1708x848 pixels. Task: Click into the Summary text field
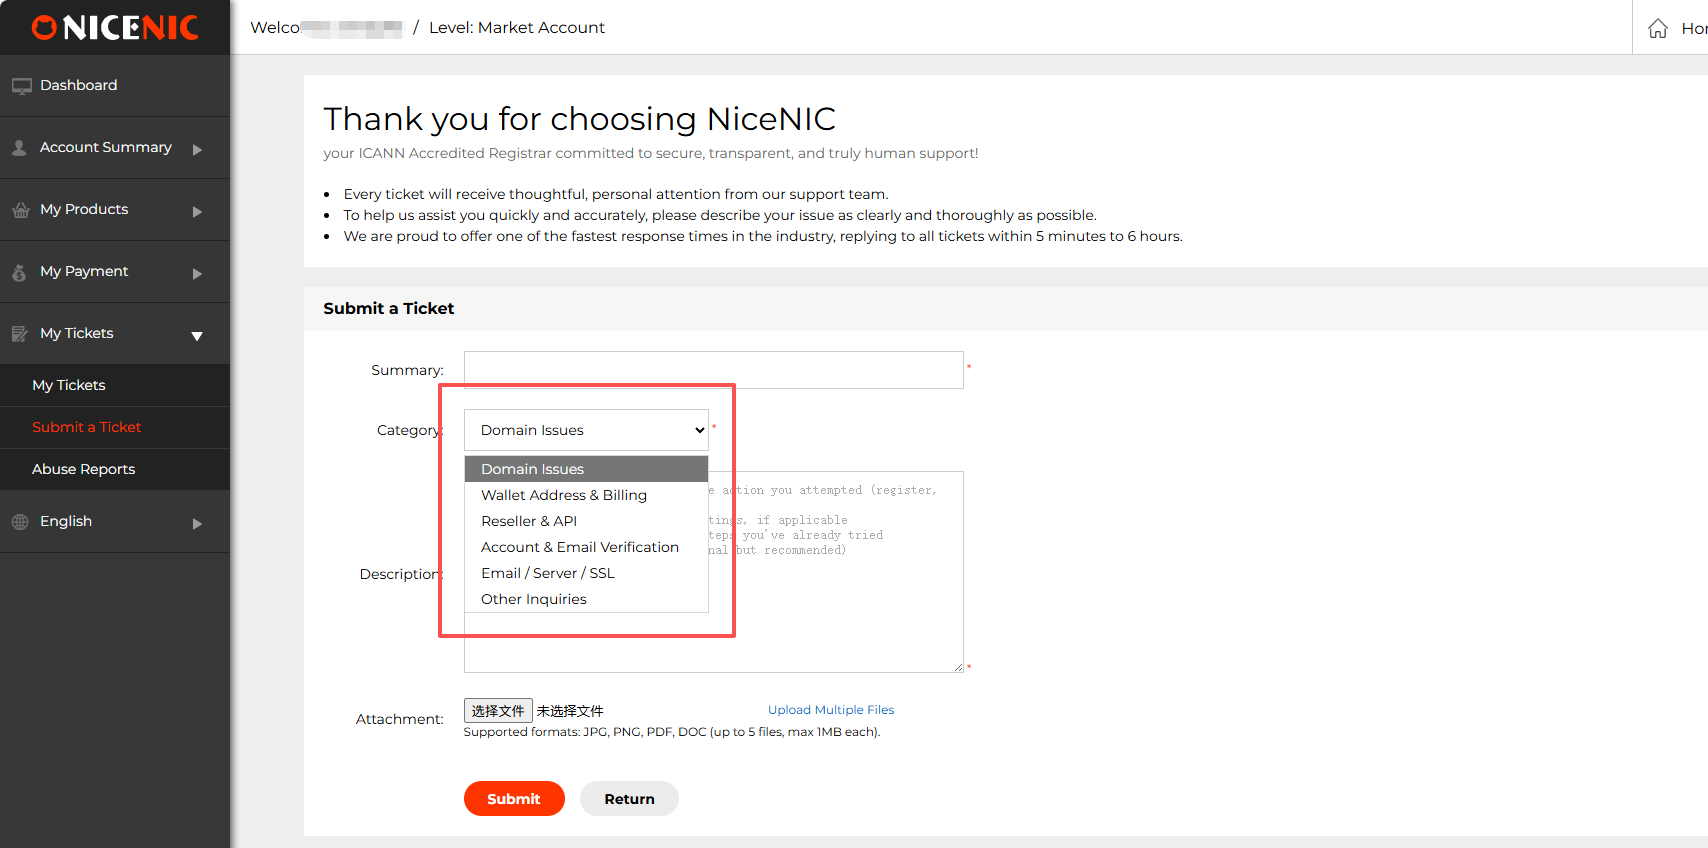pyautogui.click(x=713, y=370)
